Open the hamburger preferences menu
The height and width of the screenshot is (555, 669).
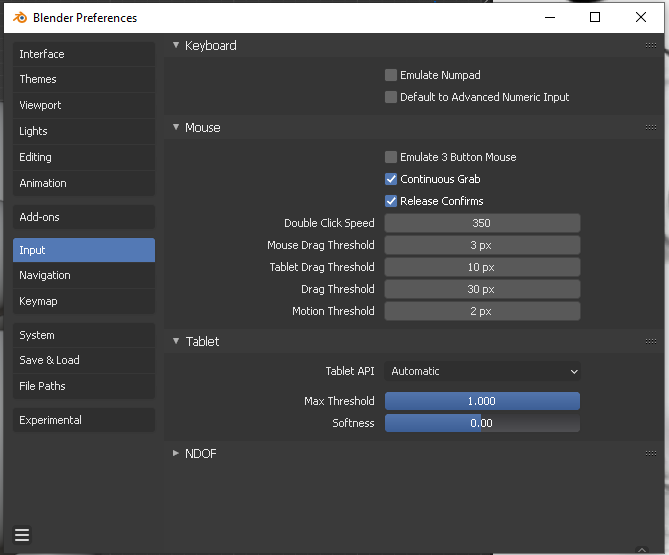click(22, 535)
